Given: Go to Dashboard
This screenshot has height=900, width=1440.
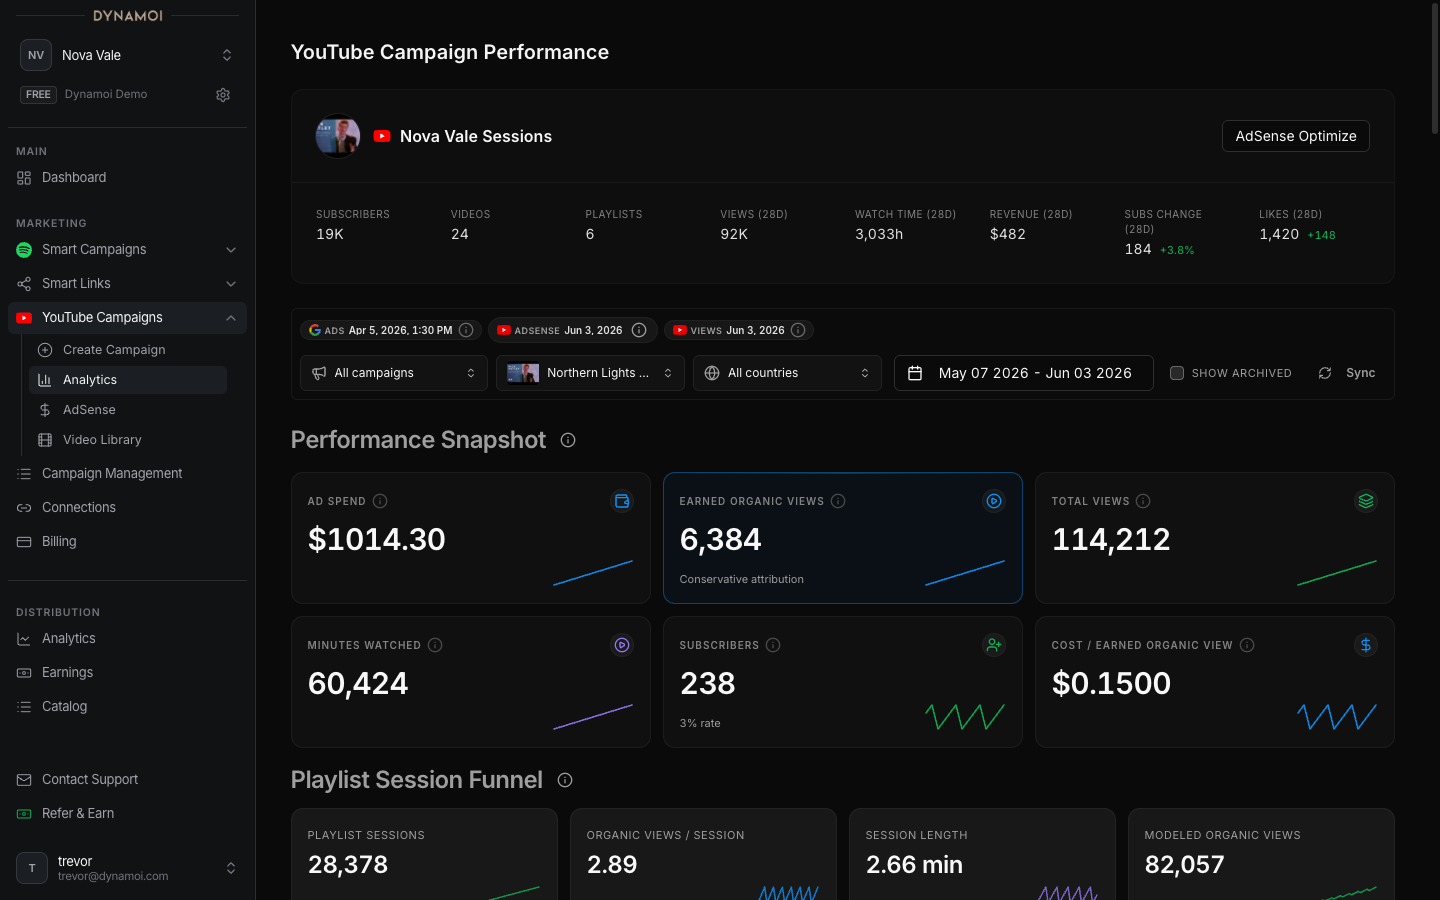Looking at the screenshot, I should pos(128,178).
